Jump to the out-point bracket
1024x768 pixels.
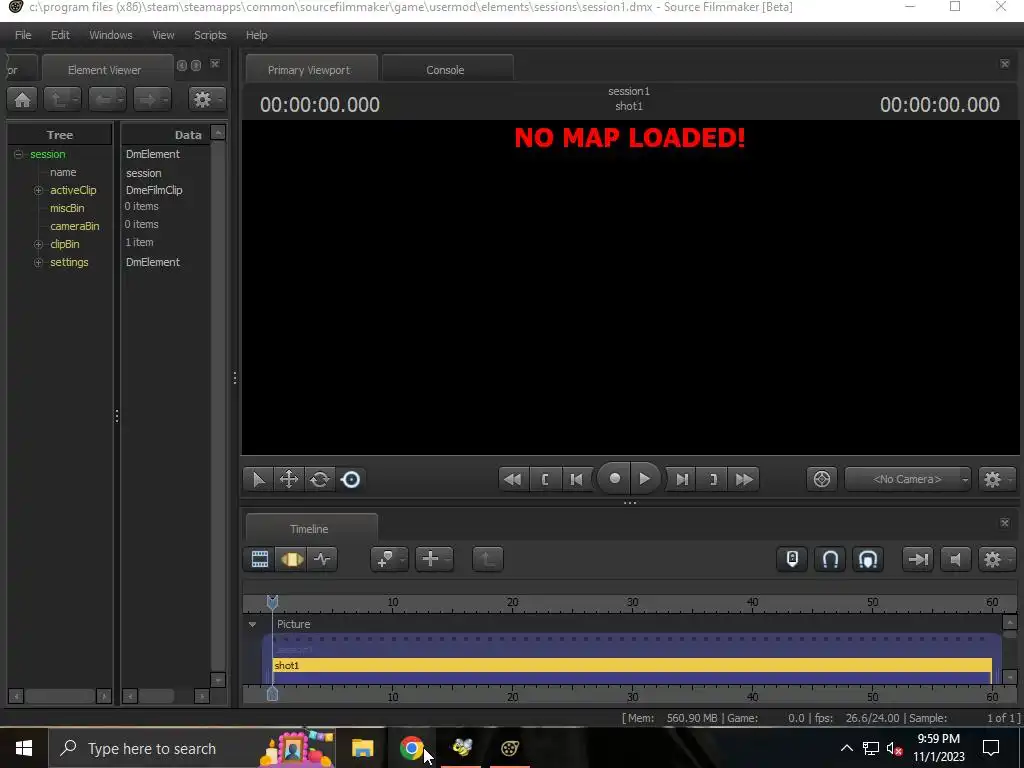click(x=713, y=479)
